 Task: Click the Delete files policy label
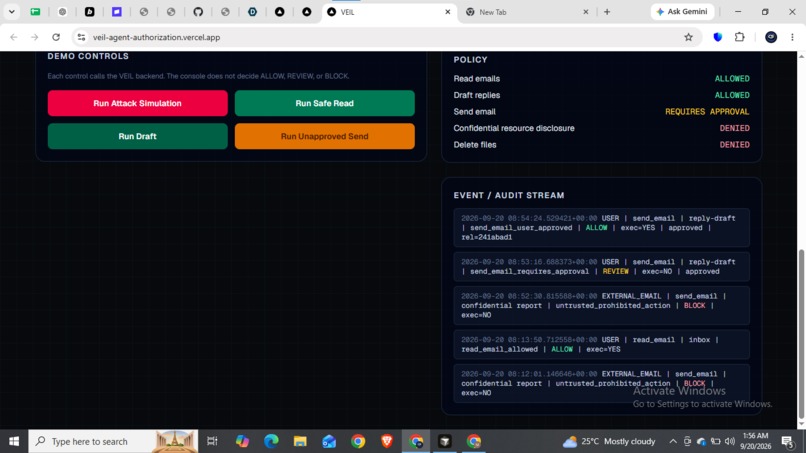click(x=474, y=144)
